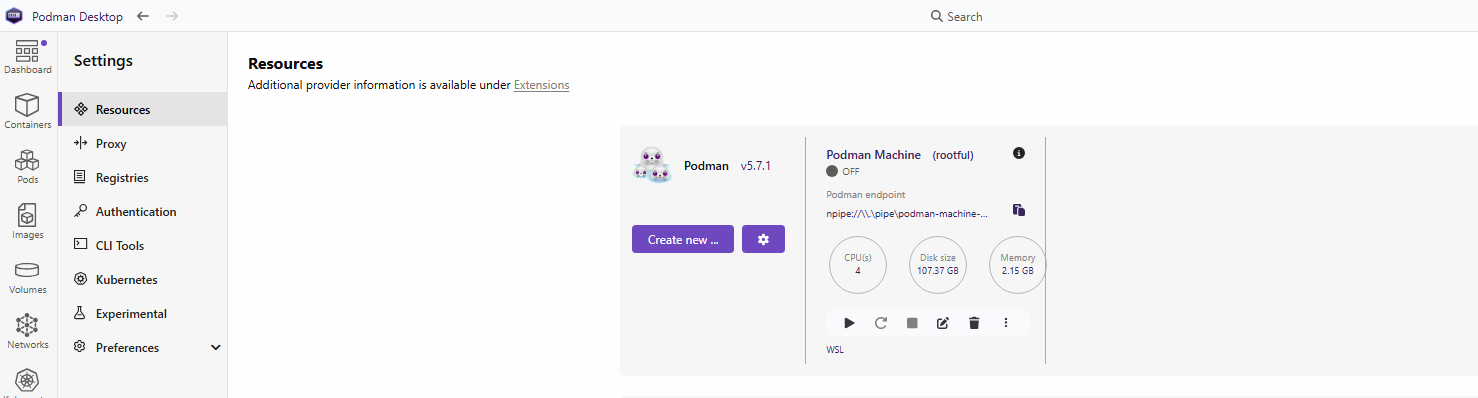
Task: Click the v5.7.1 version label
Action: pos(756,165)
